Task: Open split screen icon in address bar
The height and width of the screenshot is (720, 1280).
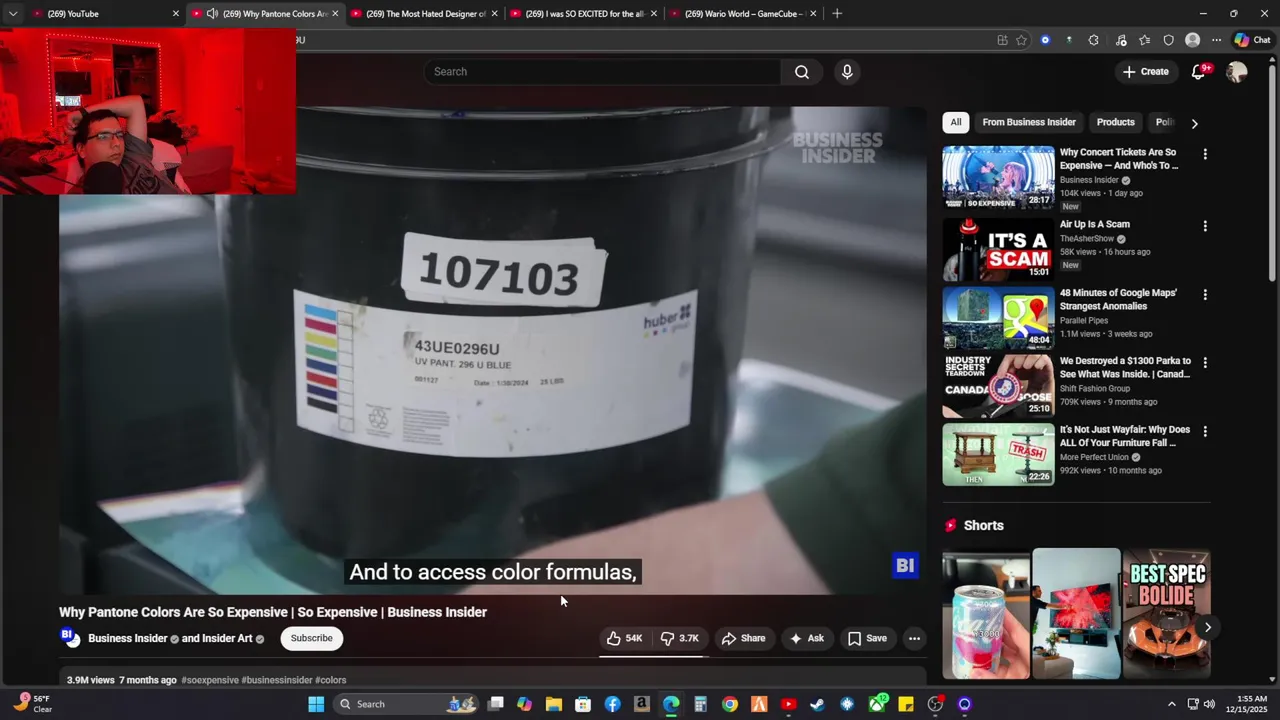Action: tap(1002, 40)
